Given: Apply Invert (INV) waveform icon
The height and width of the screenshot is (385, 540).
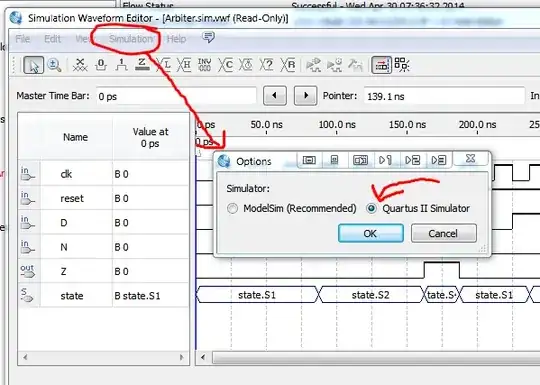Looking at the screenshot, I should (x=205, y=65).
